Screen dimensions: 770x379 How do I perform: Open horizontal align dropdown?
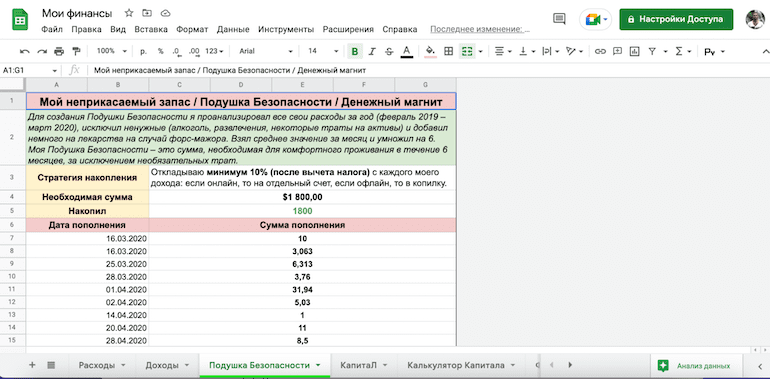(503, 51)
